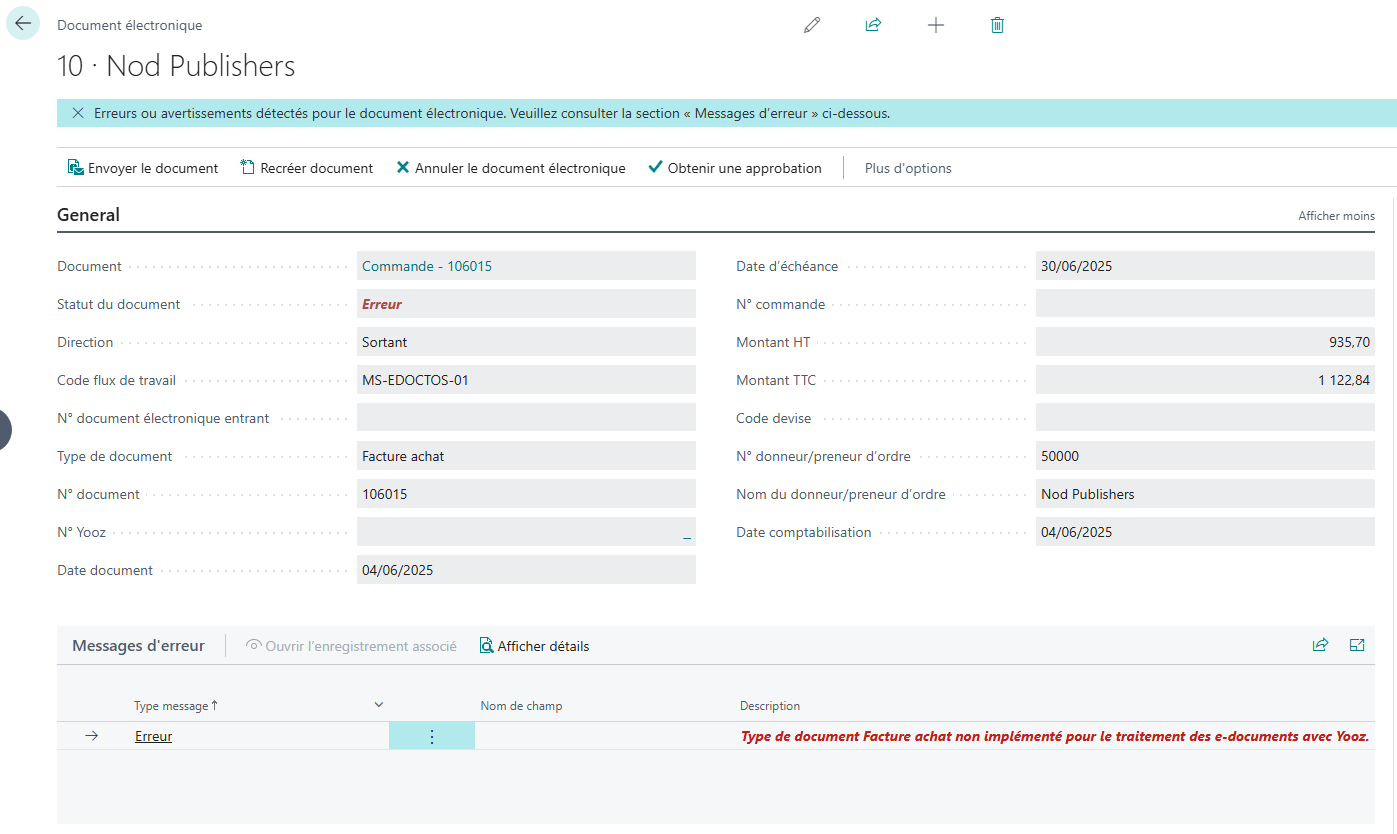Click Afficher détails button
The image size is (1397, 834).
tap(535, 646)
